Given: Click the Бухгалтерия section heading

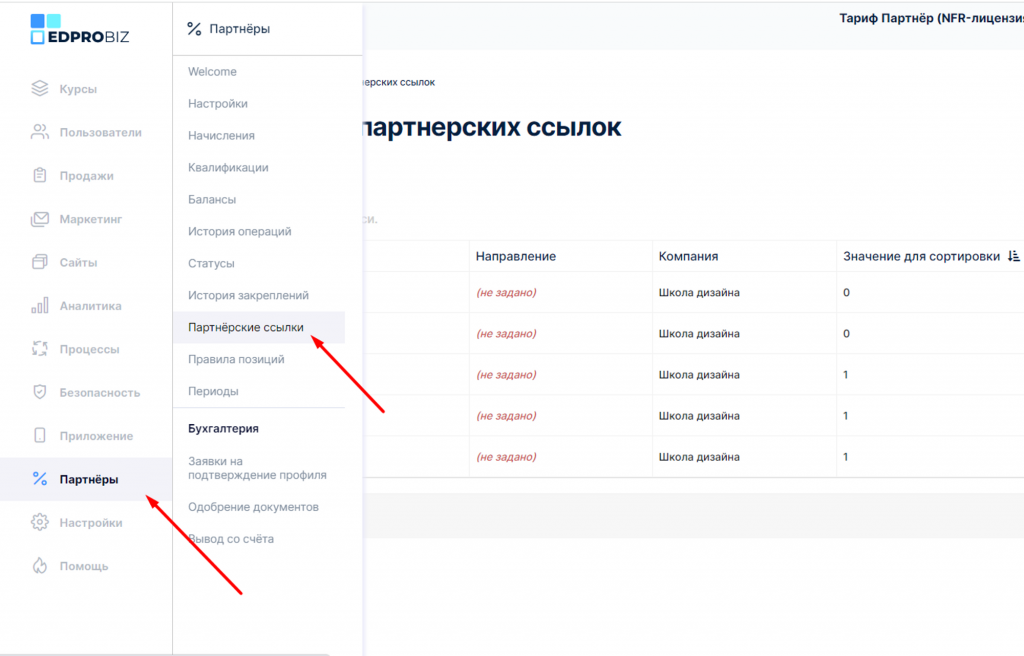Looking at the screenshot, I should tap(223, 429).
